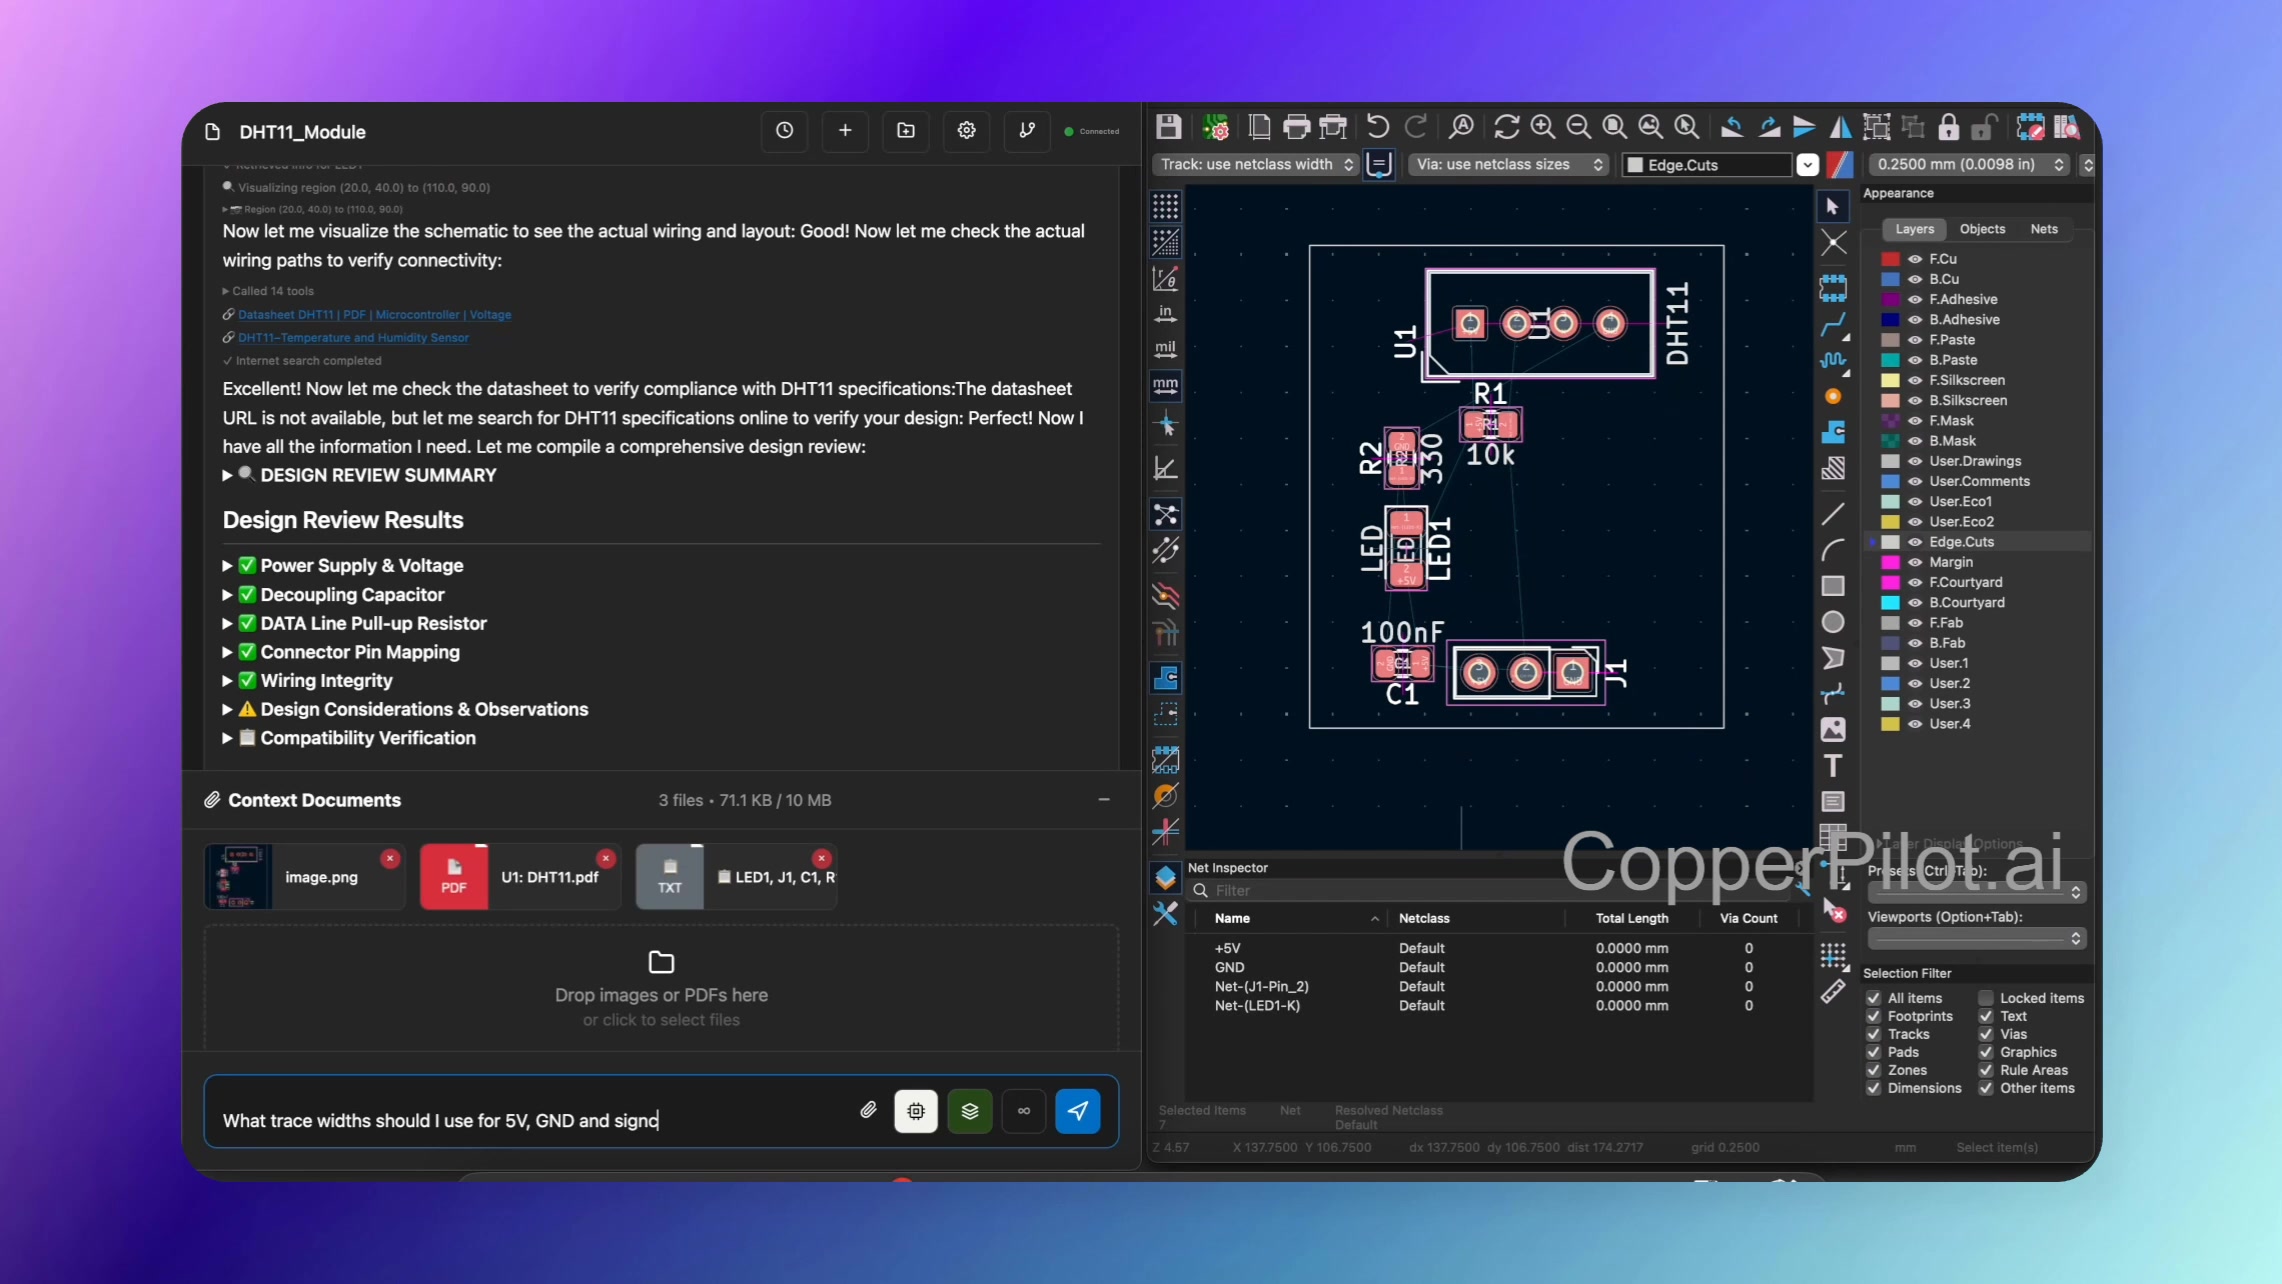The height and width of the screenshot is (1284, 2282).
Task: Open the grid size dropdown
Action: (x=1970, y=164)
